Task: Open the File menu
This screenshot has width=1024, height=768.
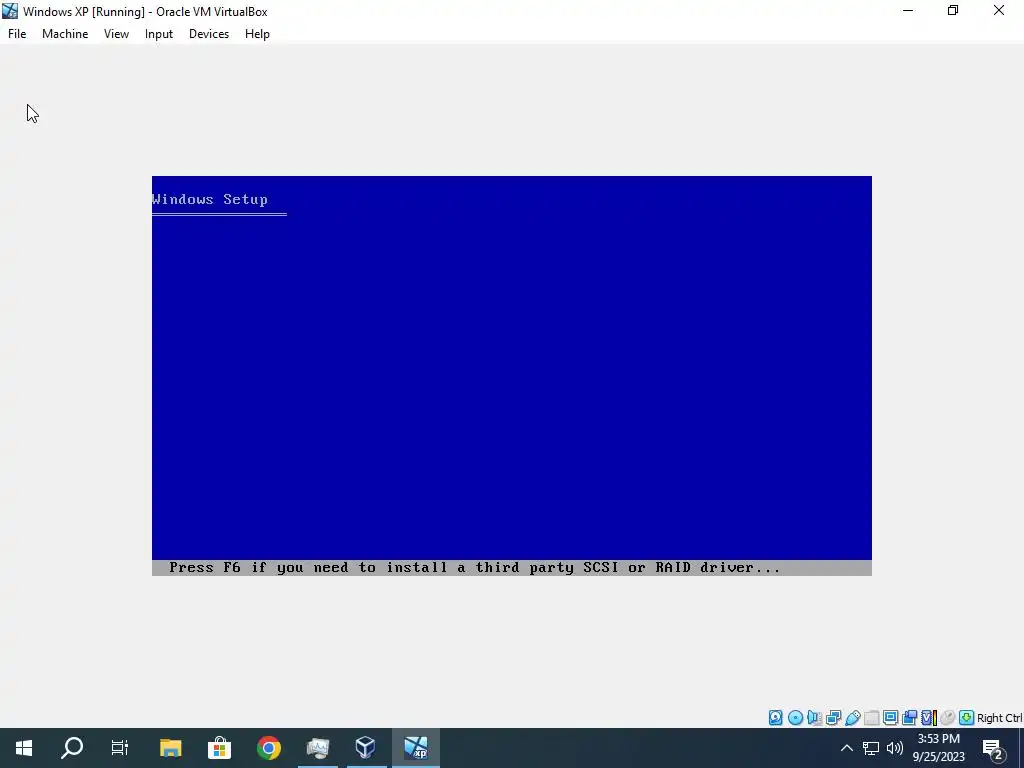Action: point(17,34)
